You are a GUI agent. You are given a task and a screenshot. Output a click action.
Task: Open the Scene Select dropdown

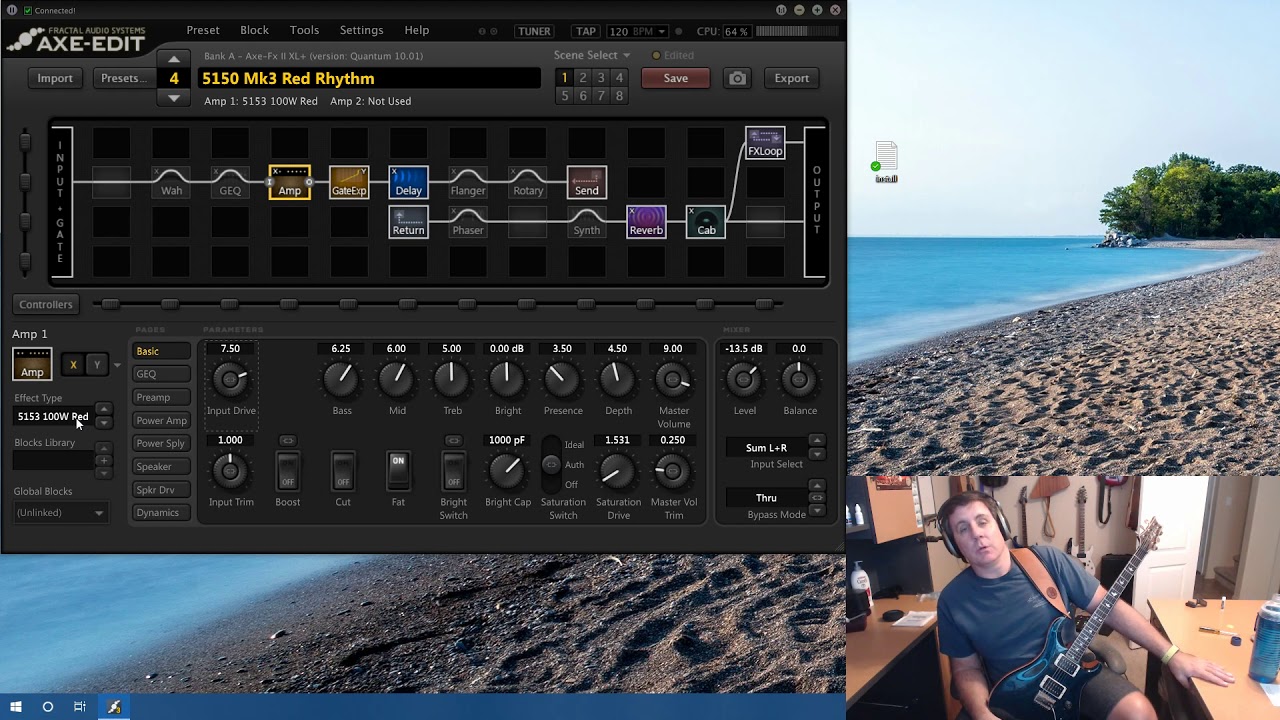pyautogui.click(x=592, y=55)
